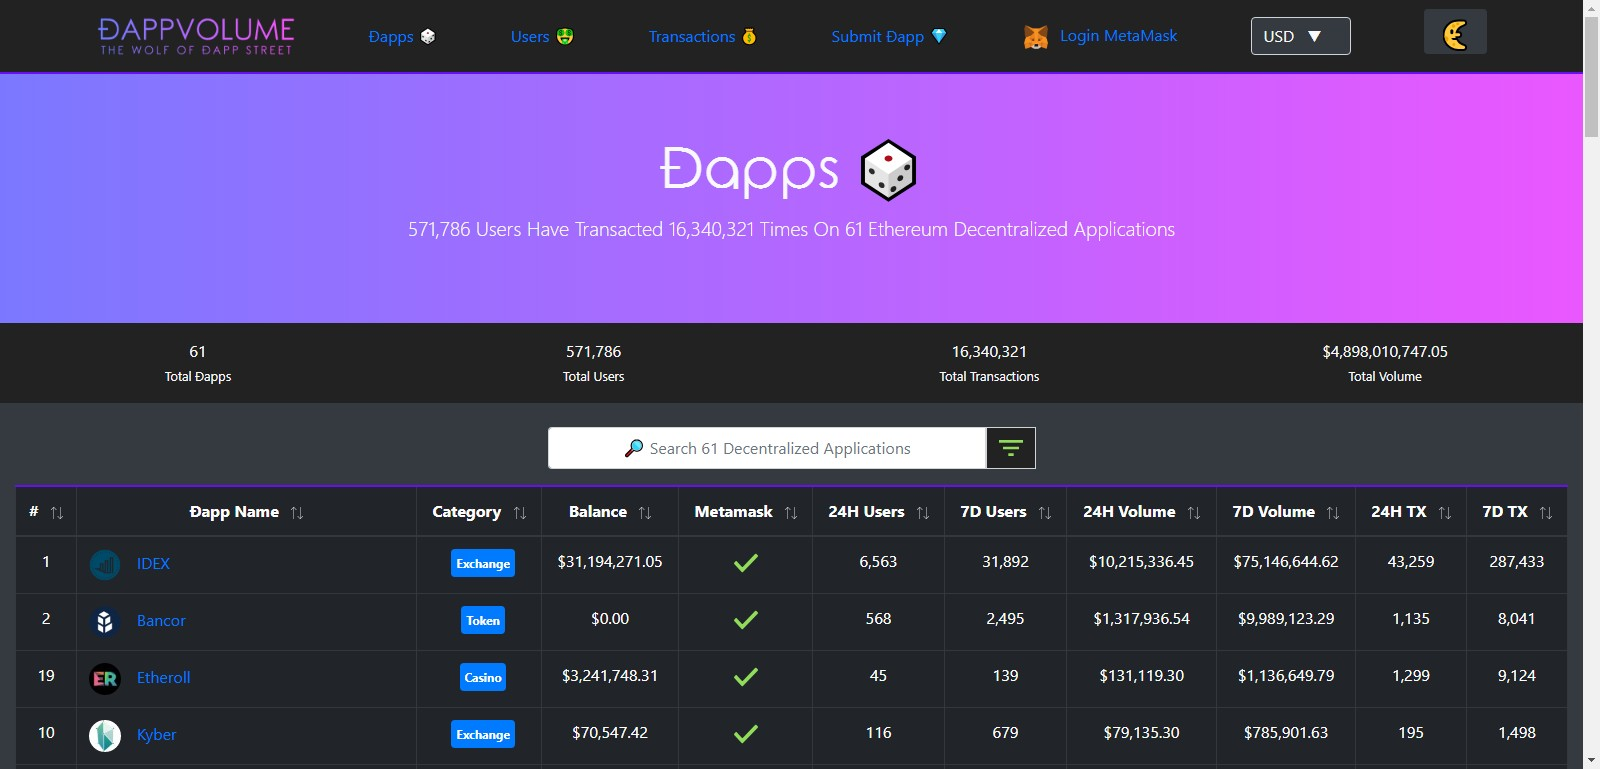Screen dimensions: 1600x769
Task: Focus the Search 61 Decentralized Applications field
Action: tap(767, 448)
